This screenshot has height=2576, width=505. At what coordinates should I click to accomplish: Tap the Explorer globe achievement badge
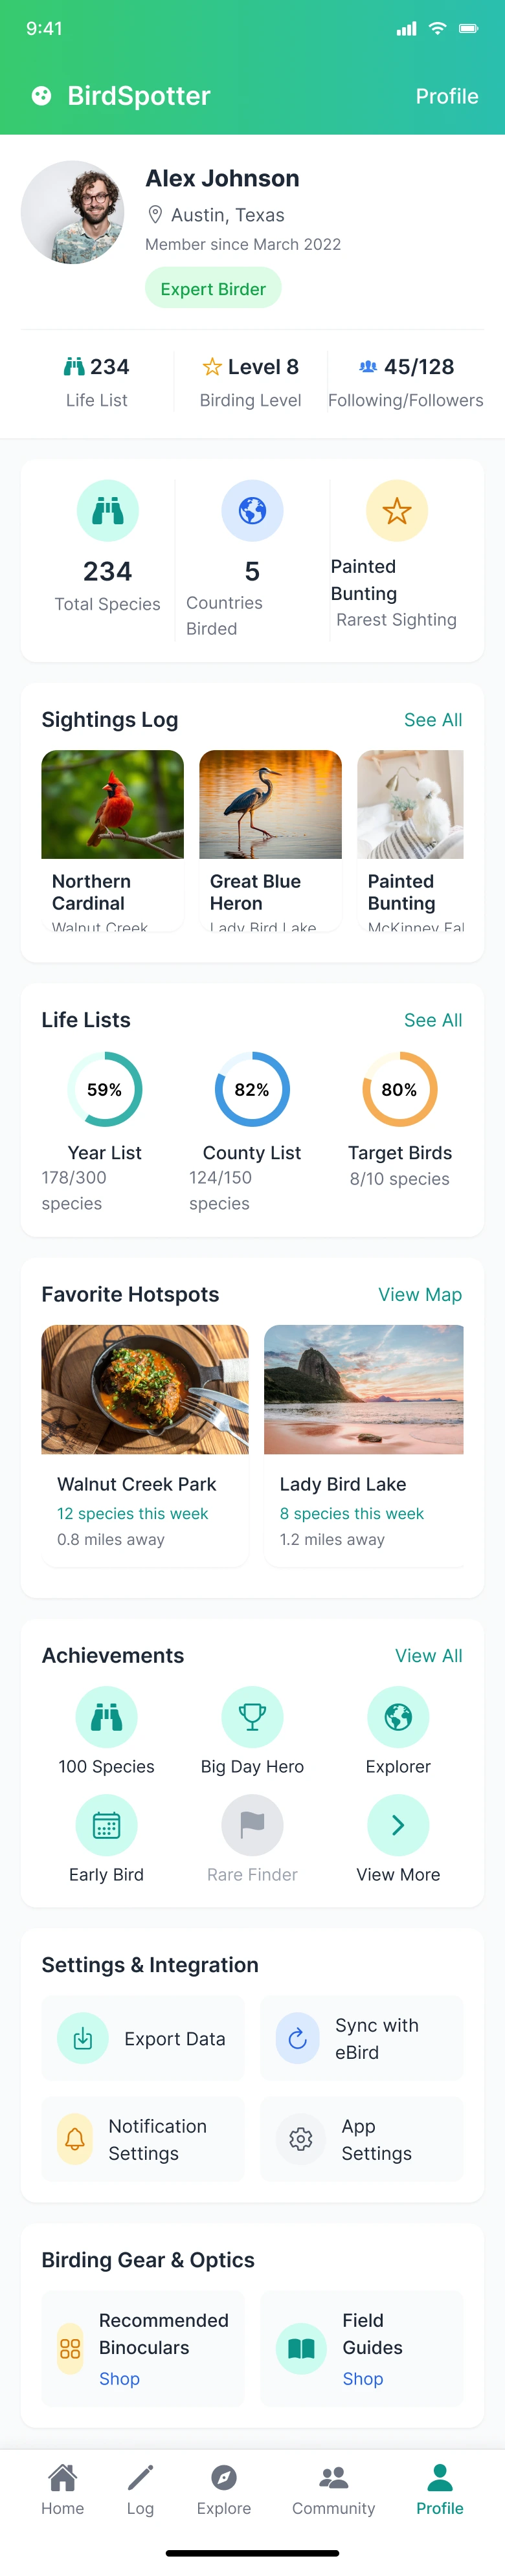pos(398,1716)
